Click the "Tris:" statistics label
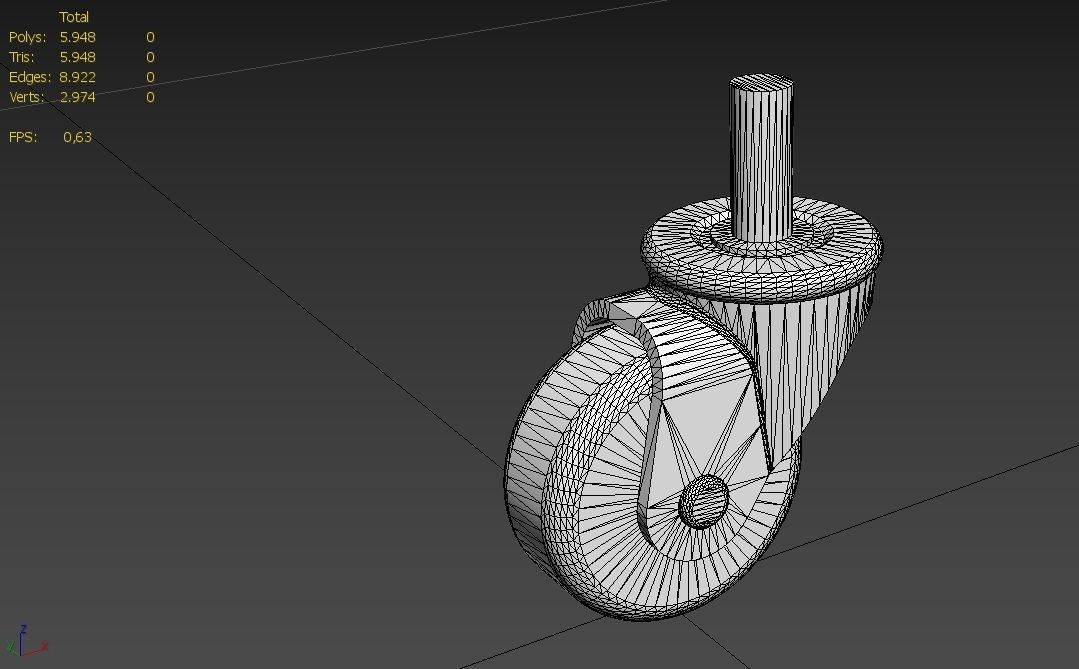 tap(21, 57)
